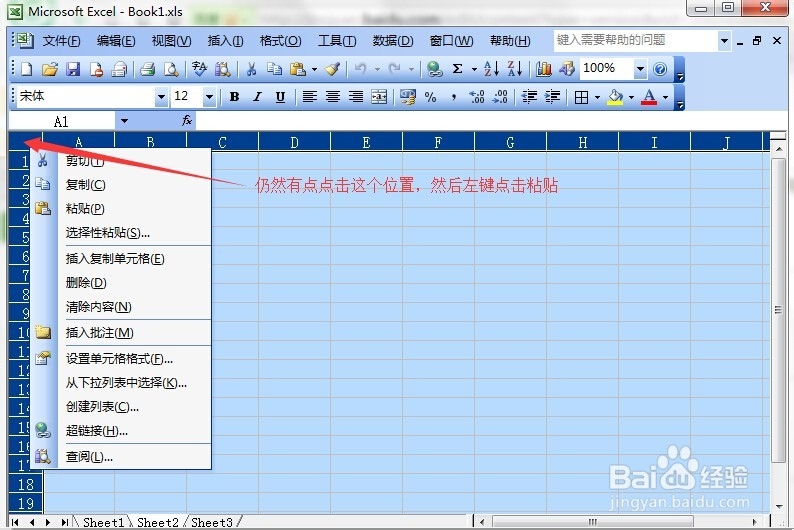
Task: Save the workbook with the floppy disk icon
Action: point(73,69)
